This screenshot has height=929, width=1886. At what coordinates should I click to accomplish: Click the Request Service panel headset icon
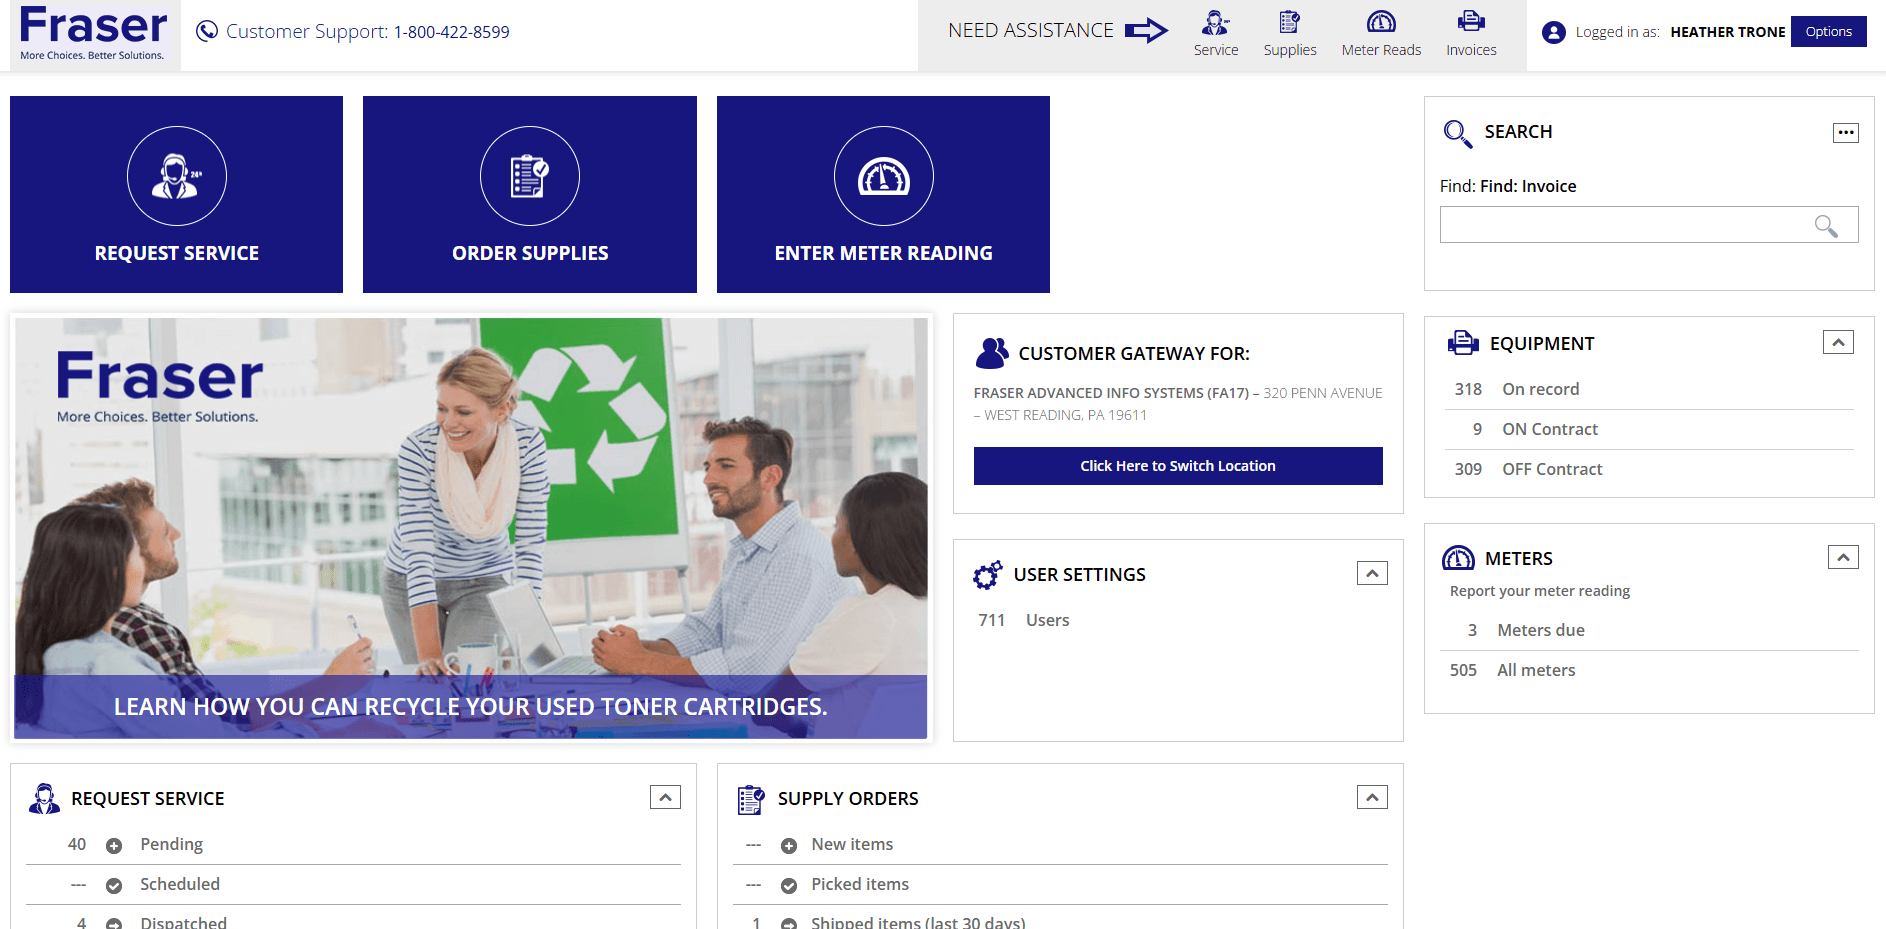[44, 798]
